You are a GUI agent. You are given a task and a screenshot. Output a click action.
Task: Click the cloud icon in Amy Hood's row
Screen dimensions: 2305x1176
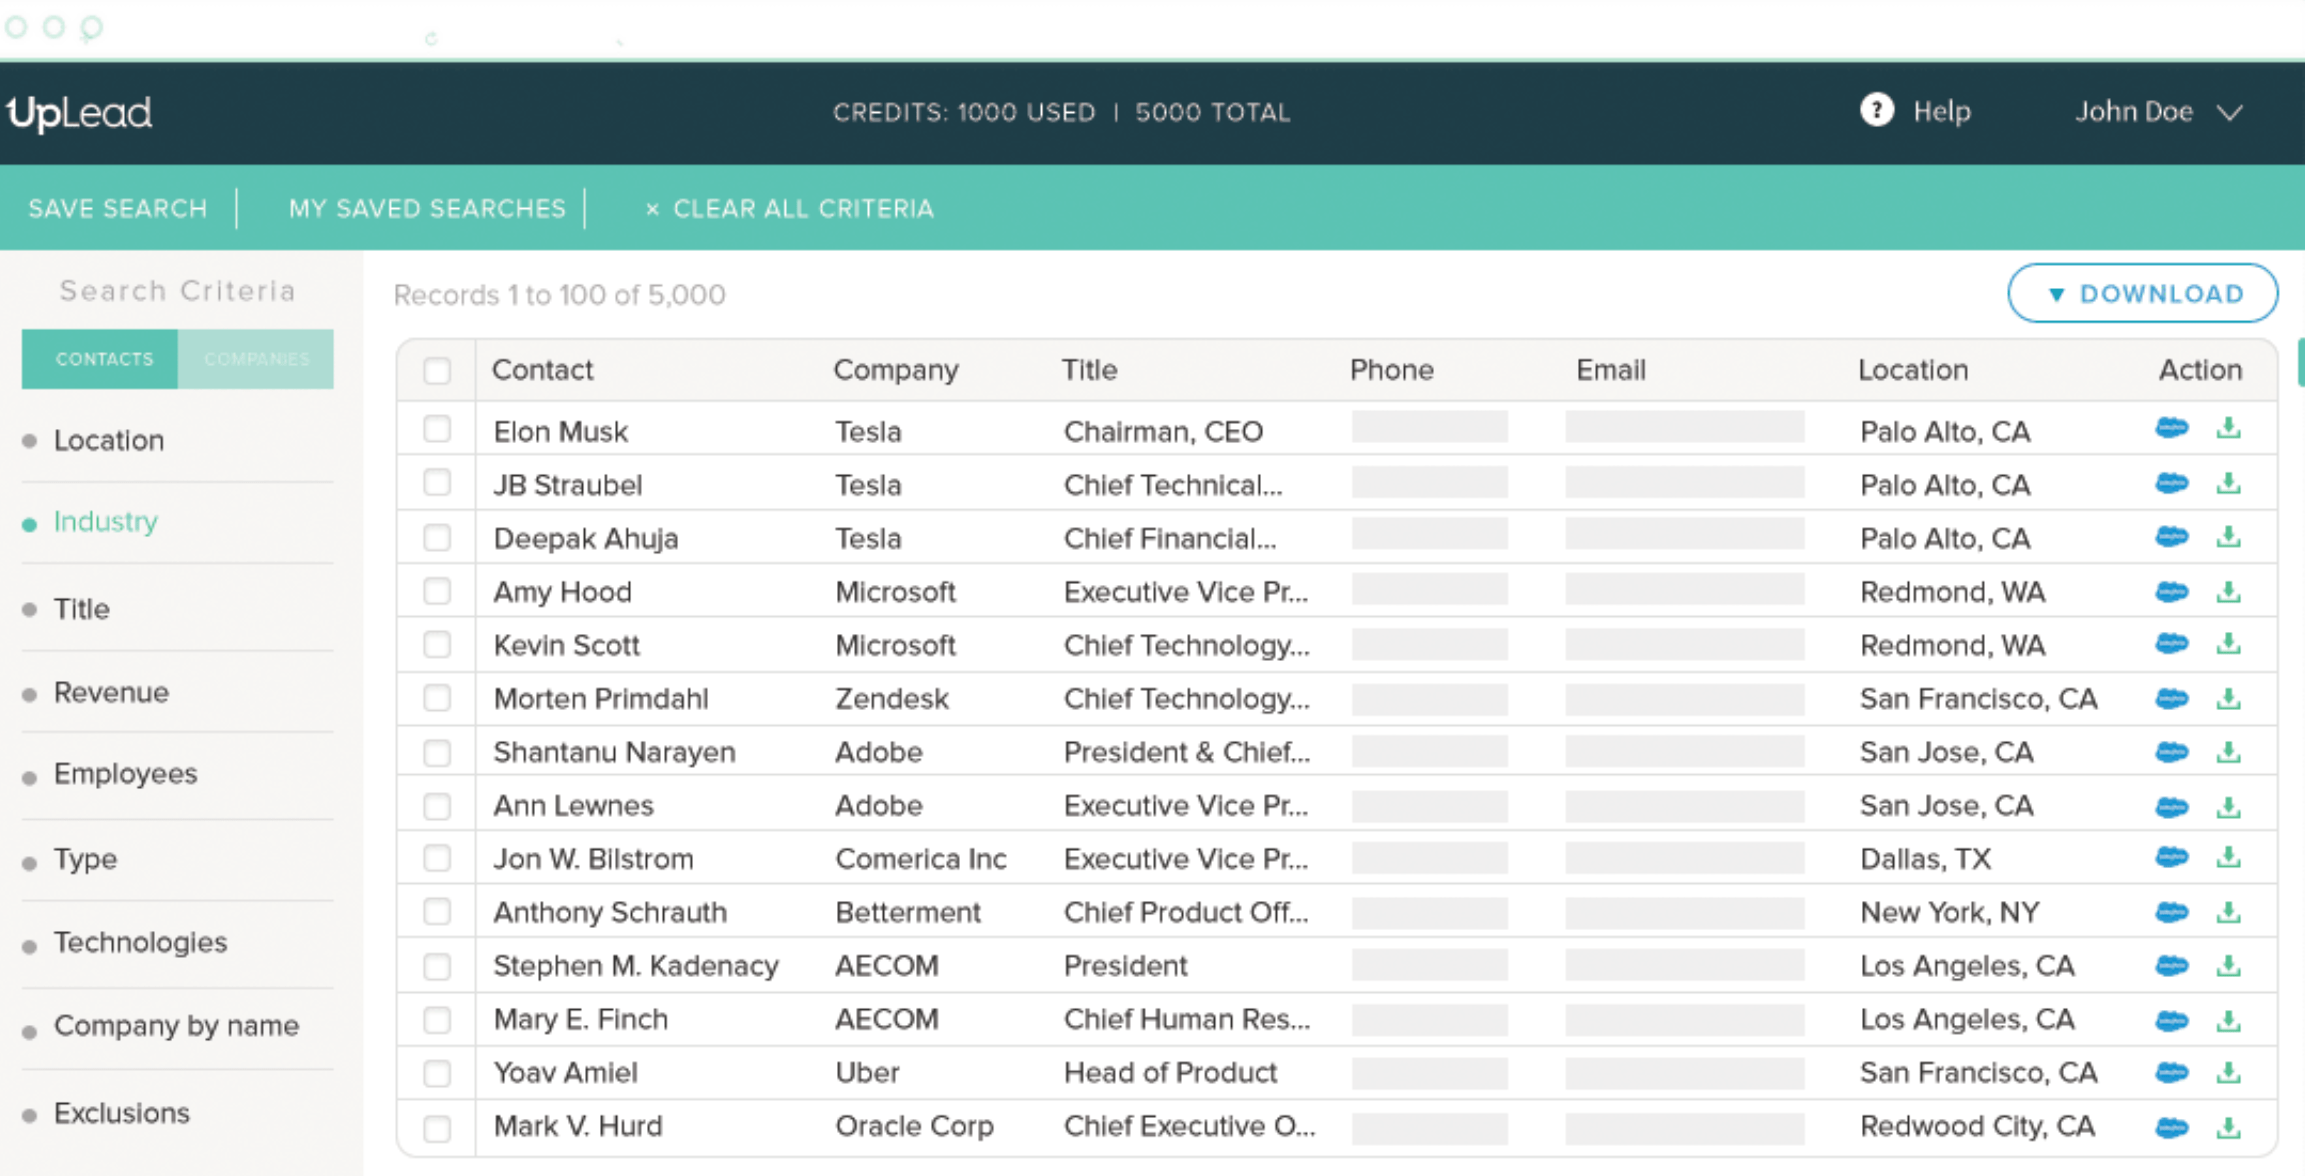point(2171,591)
